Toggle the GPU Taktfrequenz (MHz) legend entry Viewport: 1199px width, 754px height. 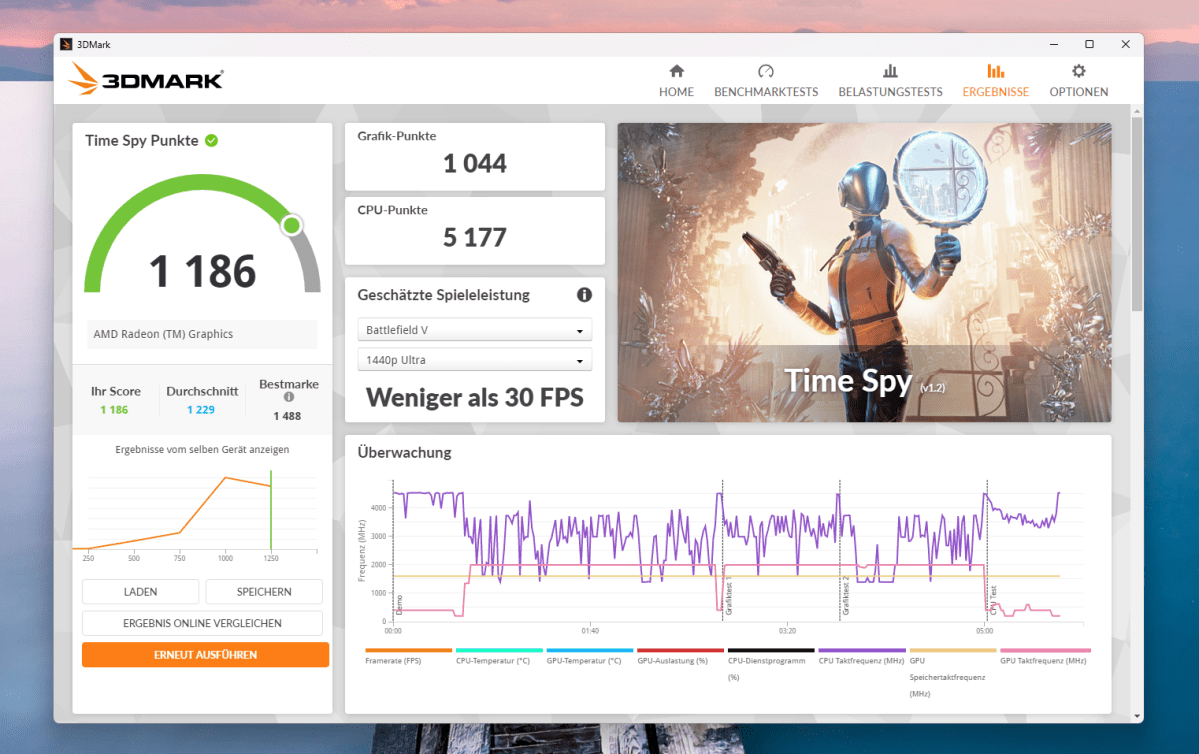click(x=1045, y=656)
